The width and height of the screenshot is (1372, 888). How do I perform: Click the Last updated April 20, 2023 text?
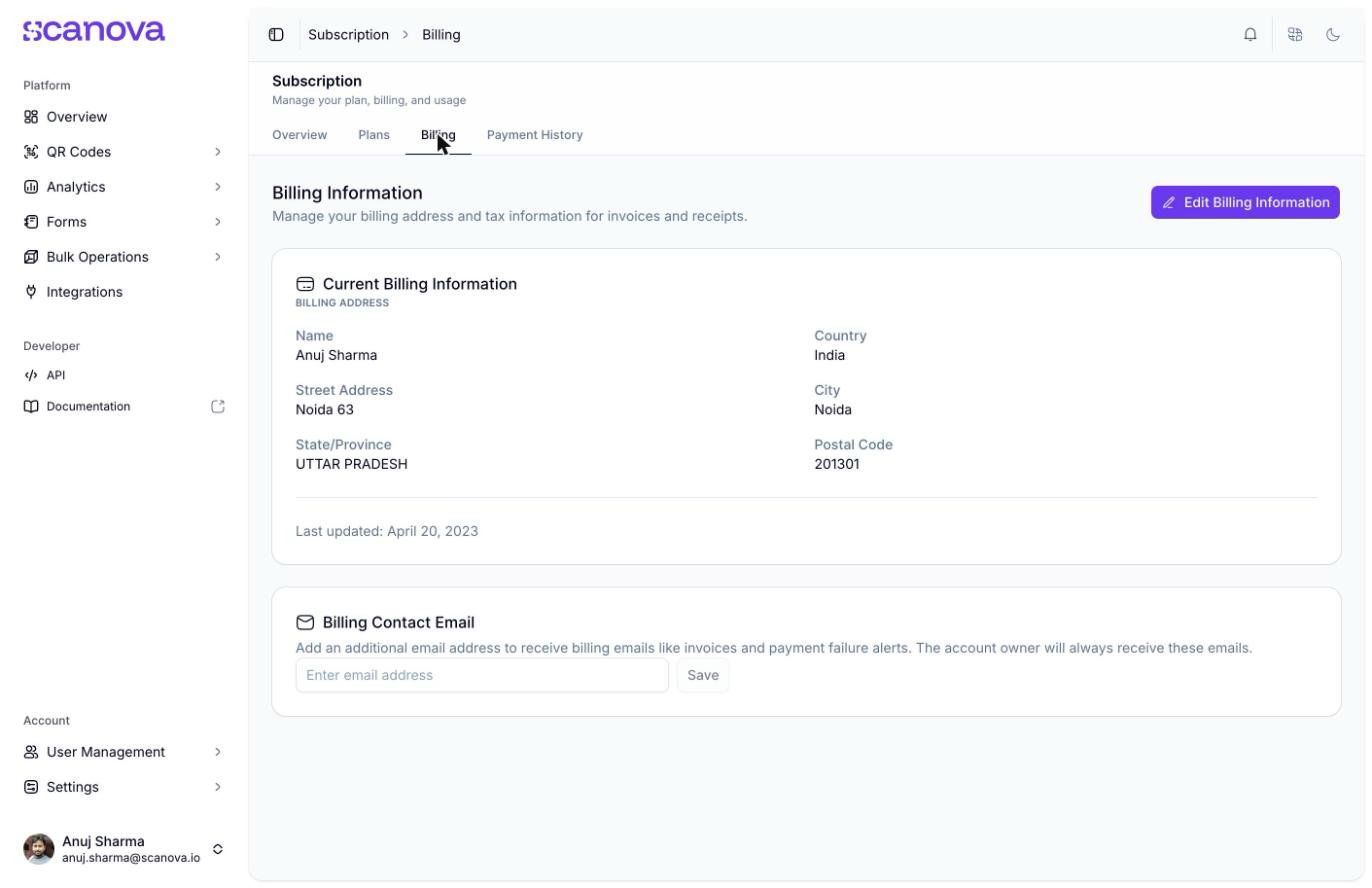click(387, 532)
